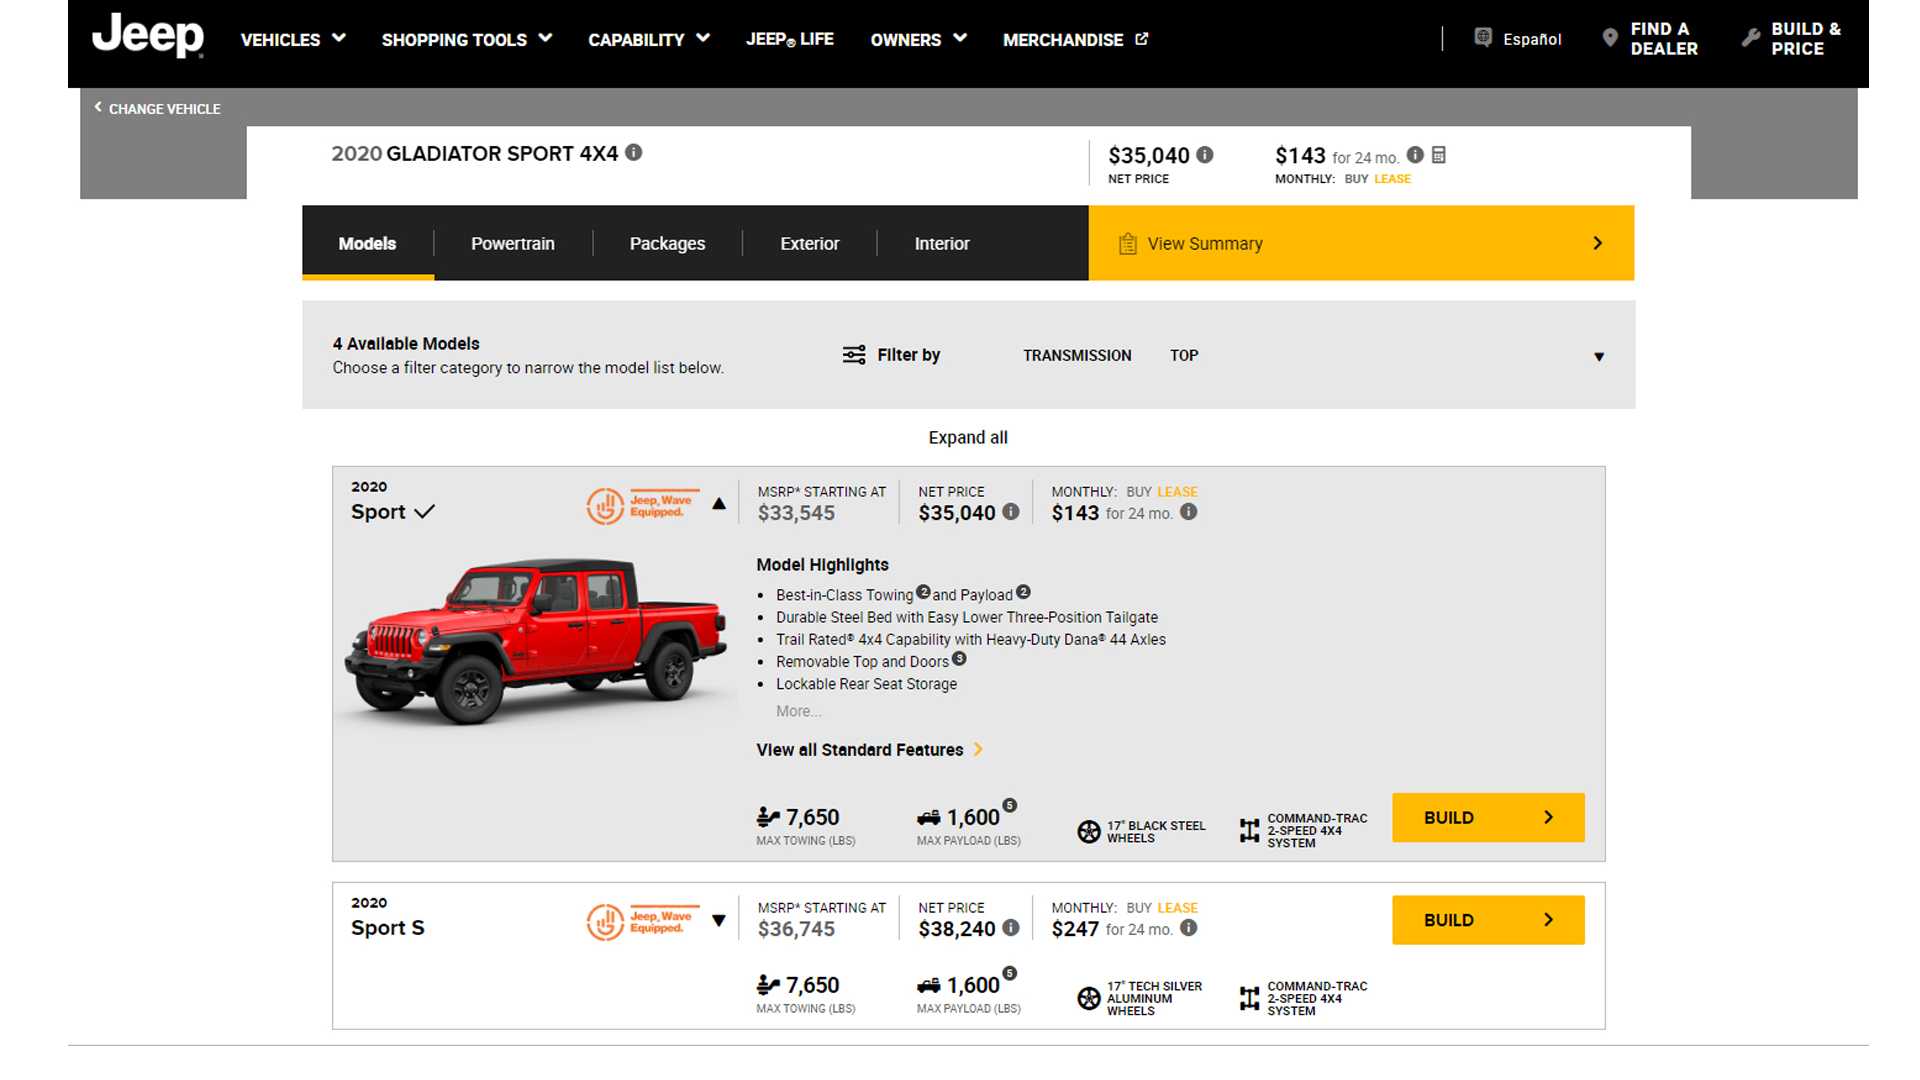Screen dimensions: 1920x1080
Task: Show info for Sport S $247 monthly payment
Action: [x=1188, y=928]
